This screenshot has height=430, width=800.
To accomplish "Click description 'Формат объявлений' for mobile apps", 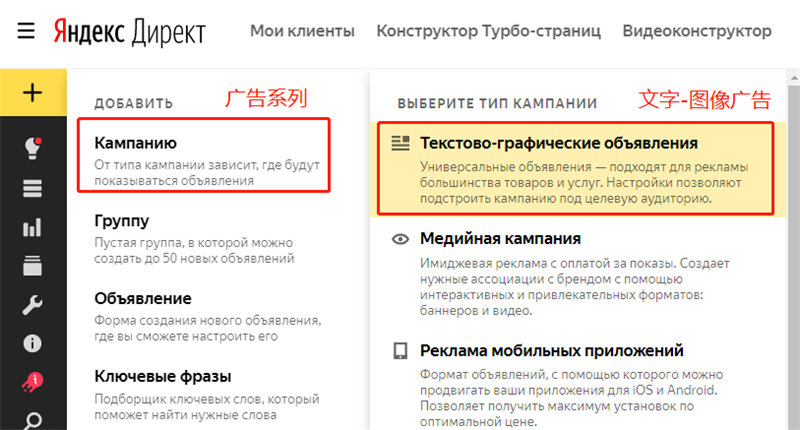I will point(571,398).
